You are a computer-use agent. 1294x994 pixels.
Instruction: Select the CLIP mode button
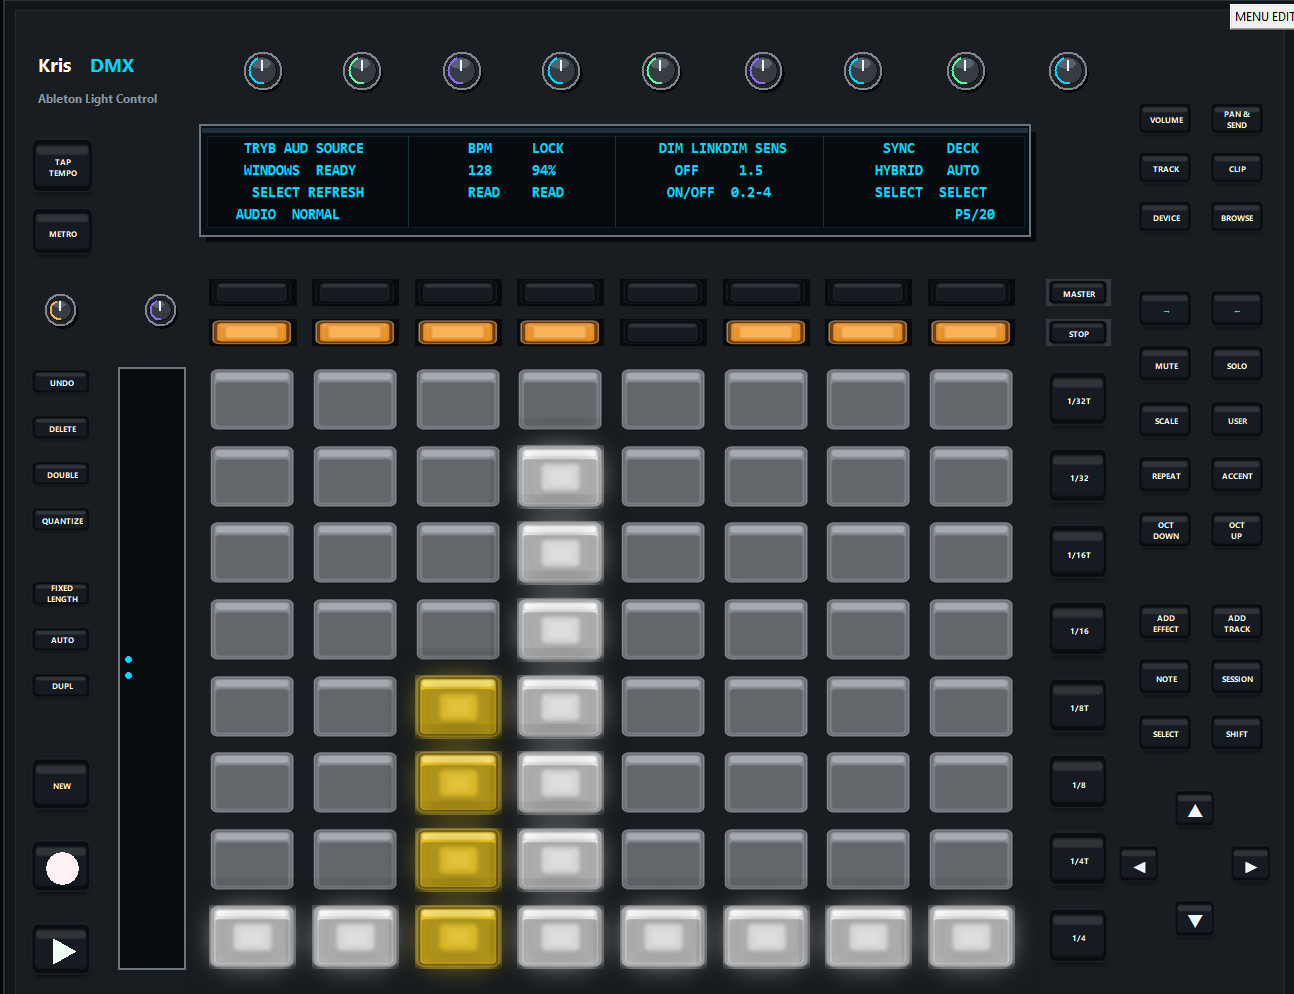1237,169
